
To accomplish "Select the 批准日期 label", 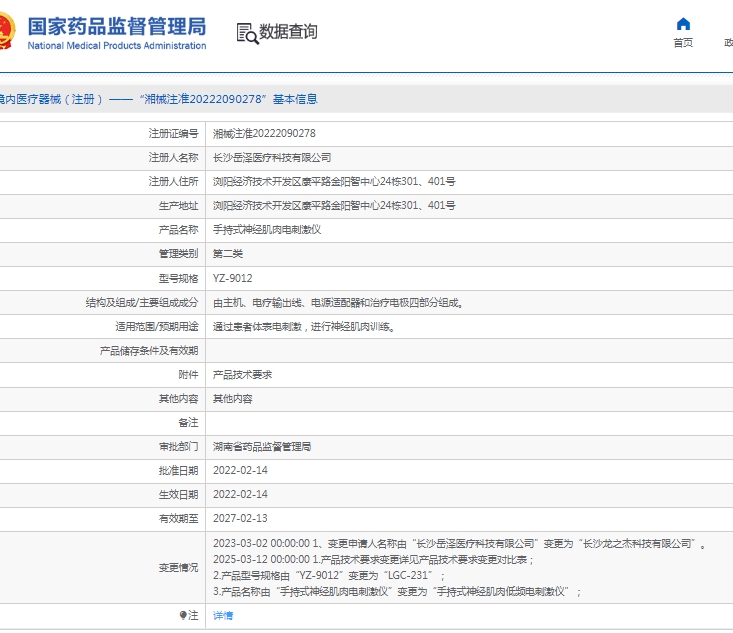I will pyautogui.click(x=179, y=471).
